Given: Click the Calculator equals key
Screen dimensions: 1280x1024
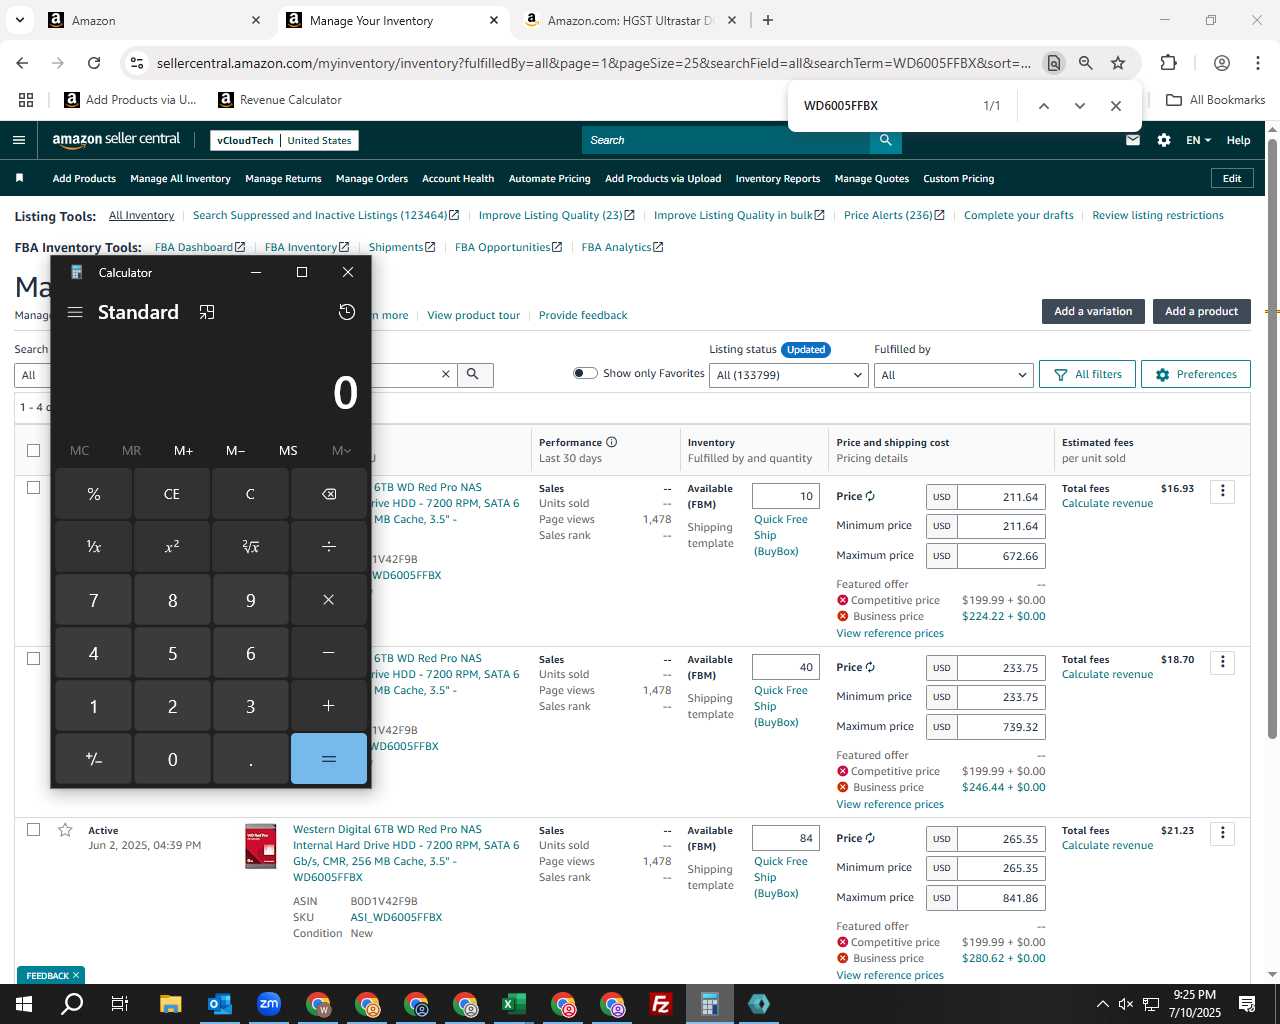Looking at the screenshot, I should [x=329, y=759].
